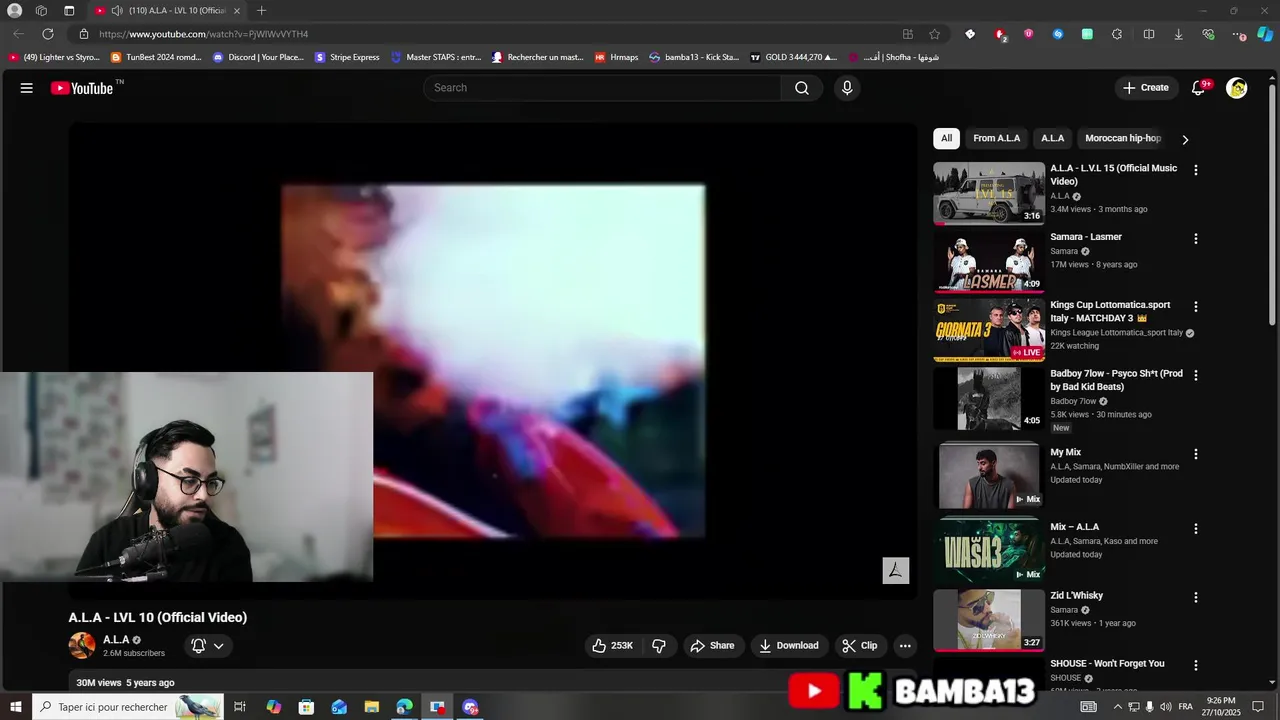Open options for Kings Cup Lottomatica video
The image size is (1280, 720).
(1195, 307)
